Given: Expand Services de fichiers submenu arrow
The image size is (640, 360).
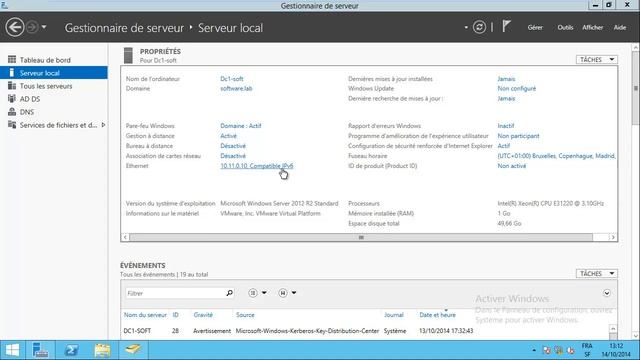Looking at the screenshot, I should [103, 125].
